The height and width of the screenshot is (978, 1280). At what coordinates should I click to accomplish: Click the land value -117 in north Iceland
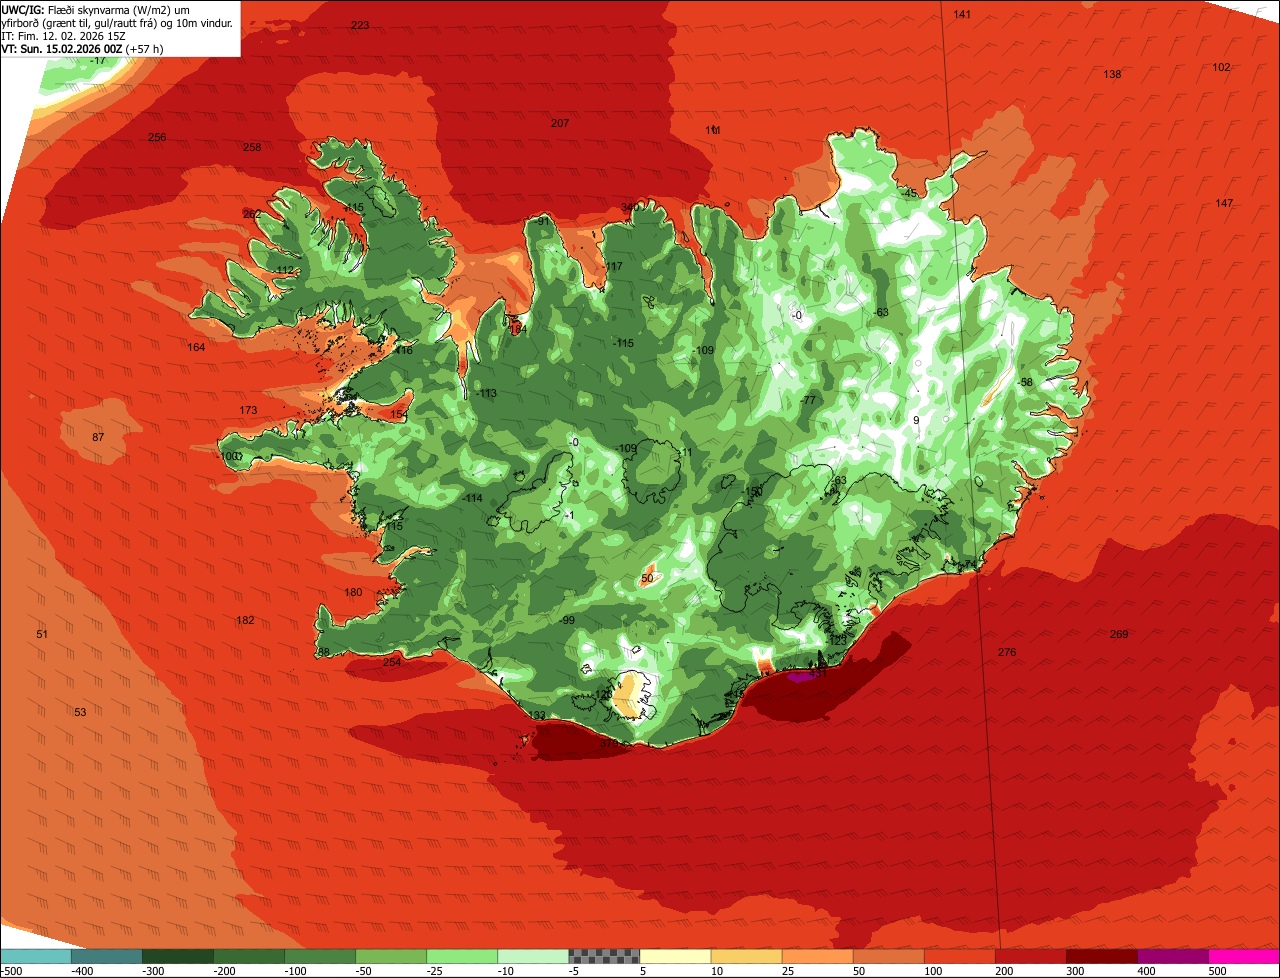[612, 266]
